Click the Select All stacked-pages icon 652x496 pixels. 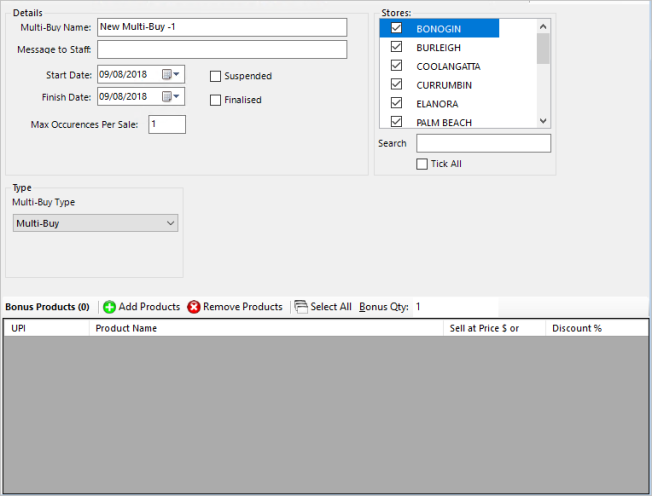click(x=300, y=307)
